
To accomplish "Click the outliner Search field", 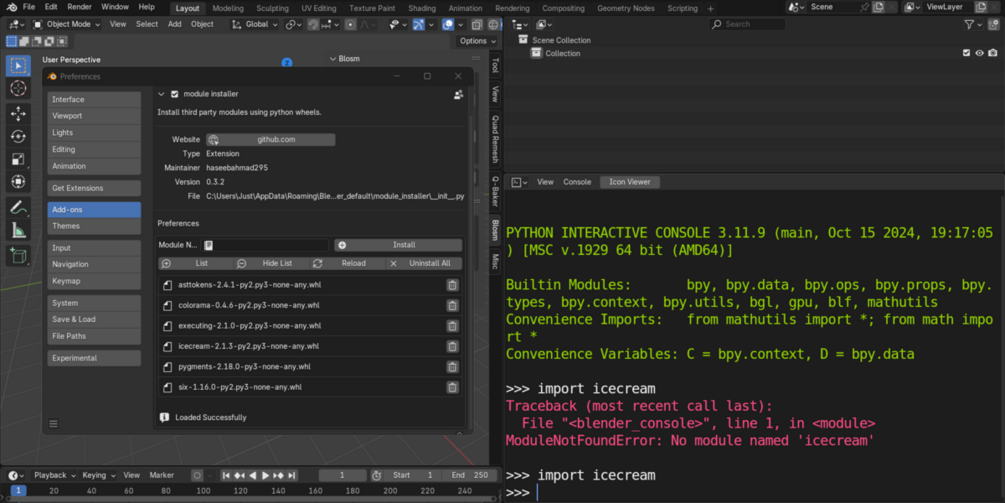I will pyautogui.click(x=747, y=24).
